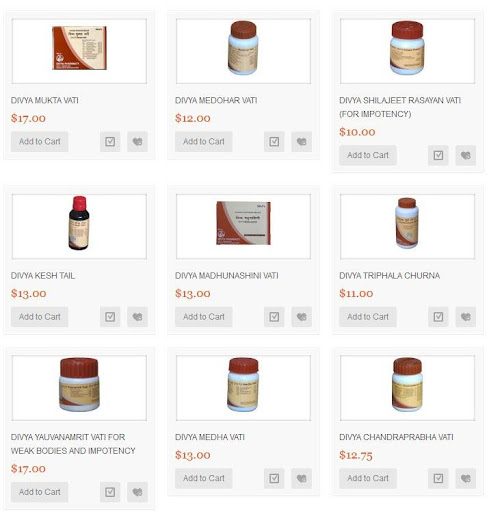
Task: Open Divya Kesh Tail product title link
Action: [x=43, y=276]
